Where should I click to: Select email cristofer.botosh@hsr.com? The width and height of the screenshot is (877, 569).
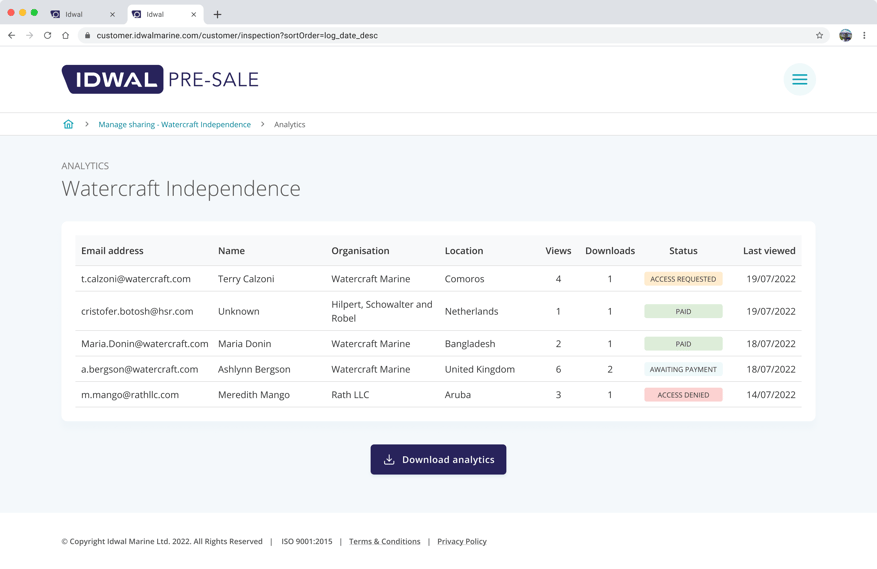click(137, 311)
